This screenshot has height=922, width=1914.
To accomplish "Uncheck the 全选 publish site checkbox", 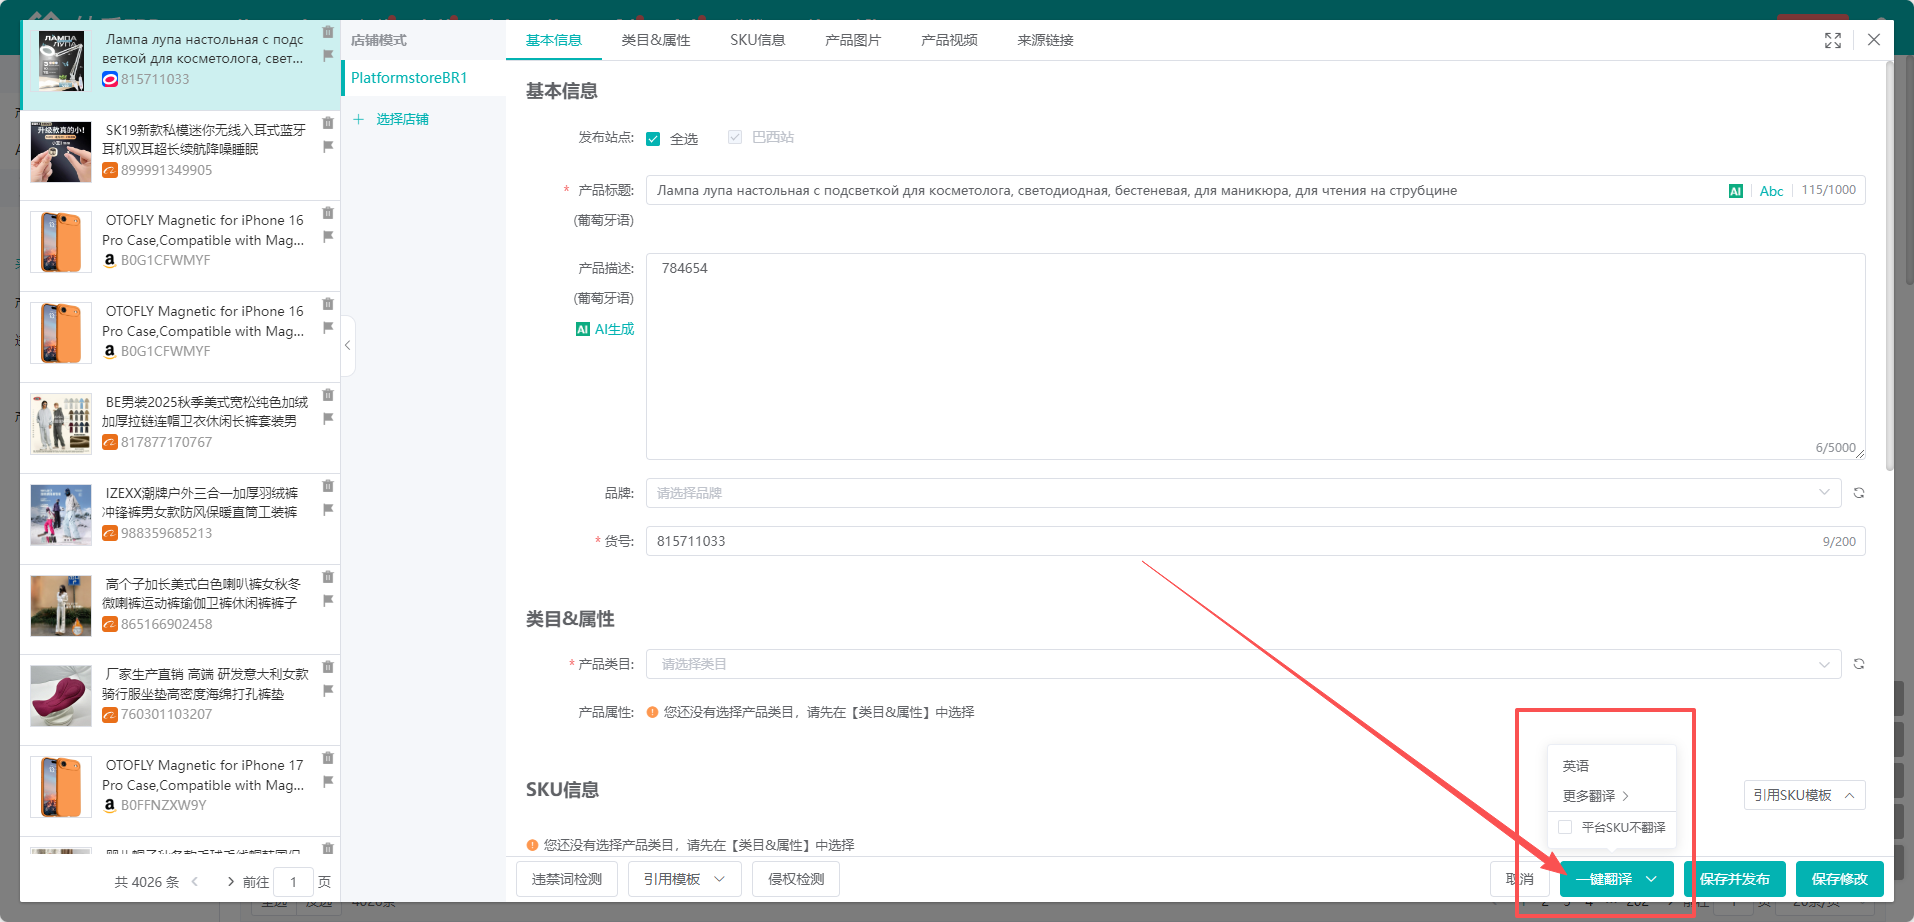I will (653, 137).
